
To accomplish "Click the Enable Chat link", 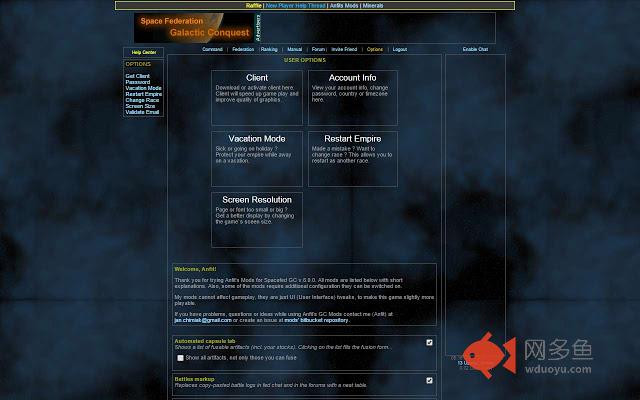I will coord(475,49).
